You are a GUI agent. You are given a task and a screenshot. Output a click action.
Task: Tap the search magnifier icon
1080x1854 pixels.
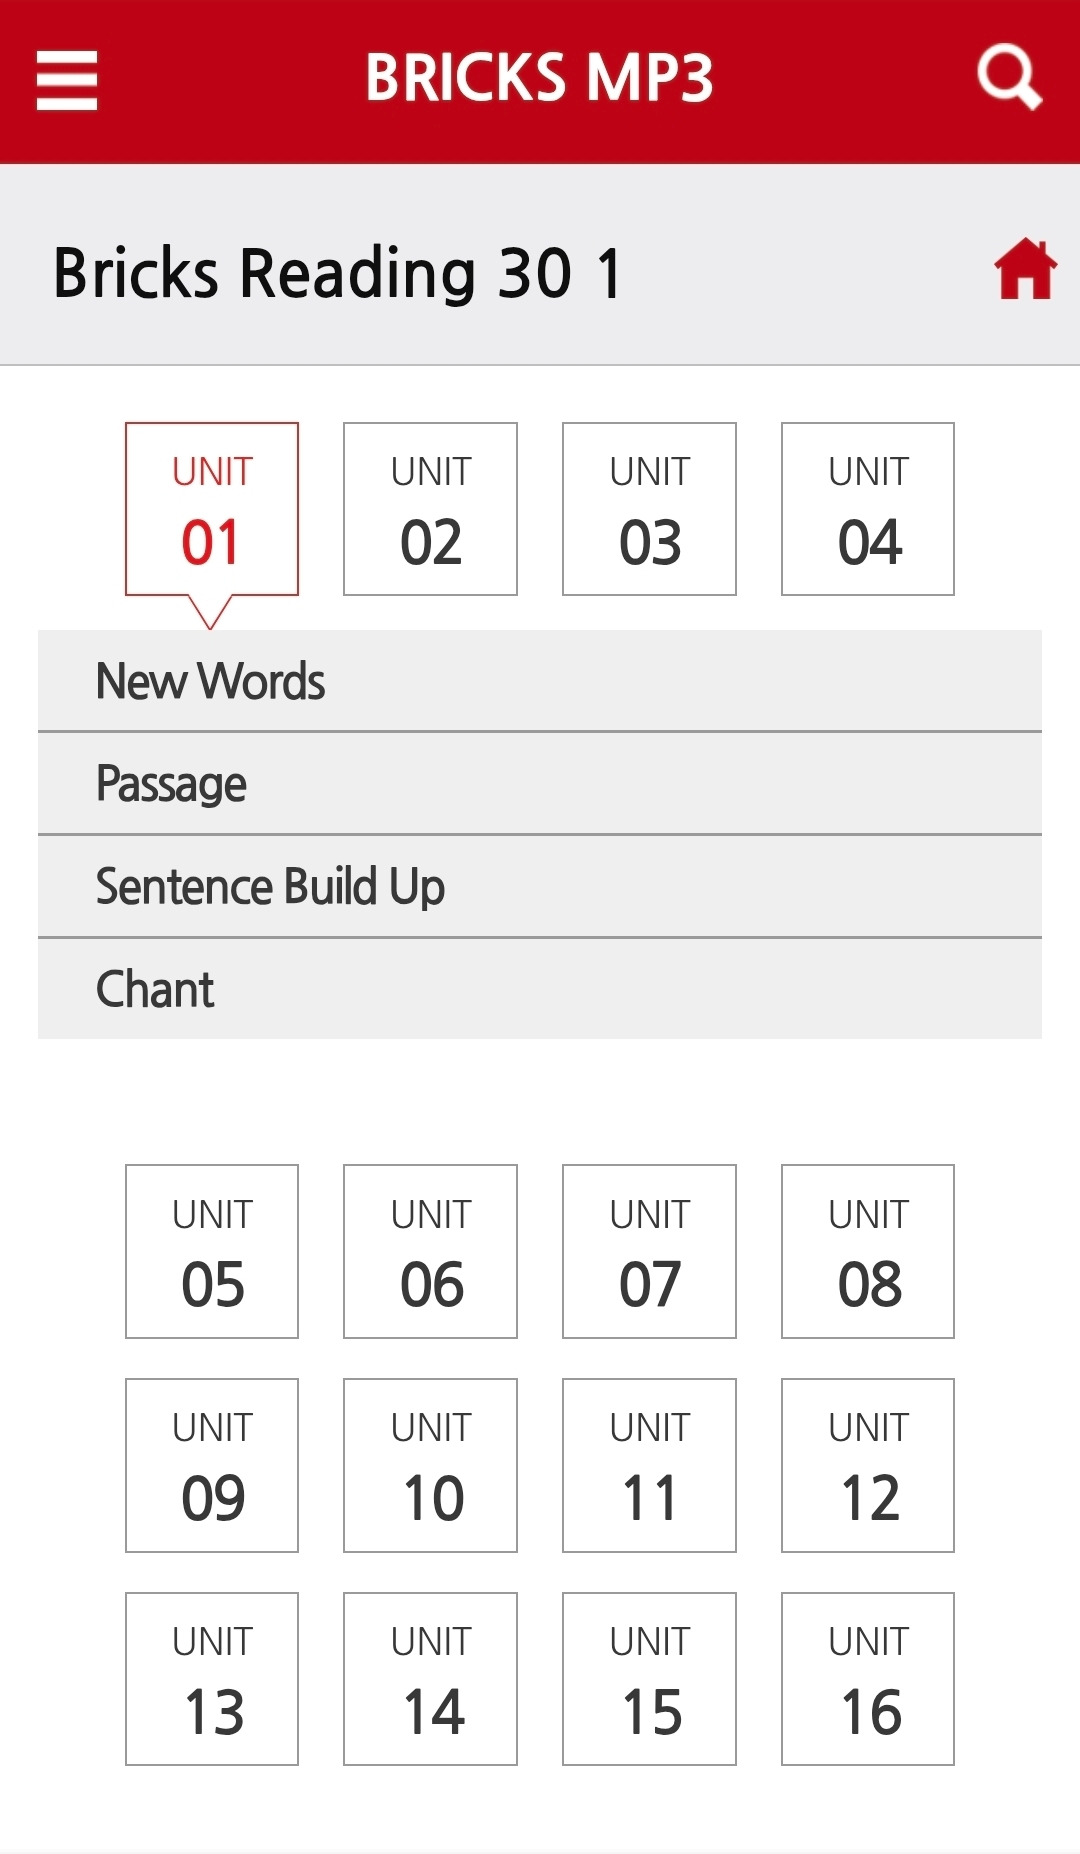(1009, 77)
